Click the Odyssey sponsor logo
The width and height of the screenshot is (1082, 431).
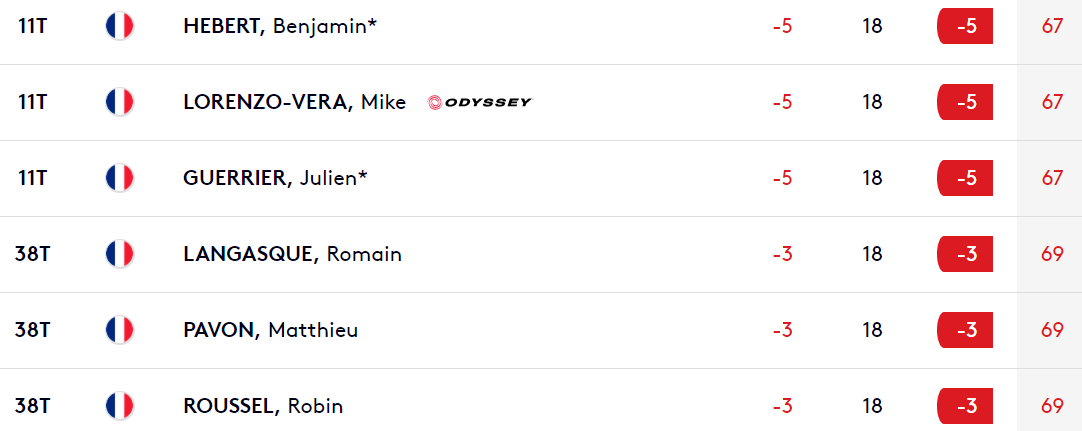point(480,103)
